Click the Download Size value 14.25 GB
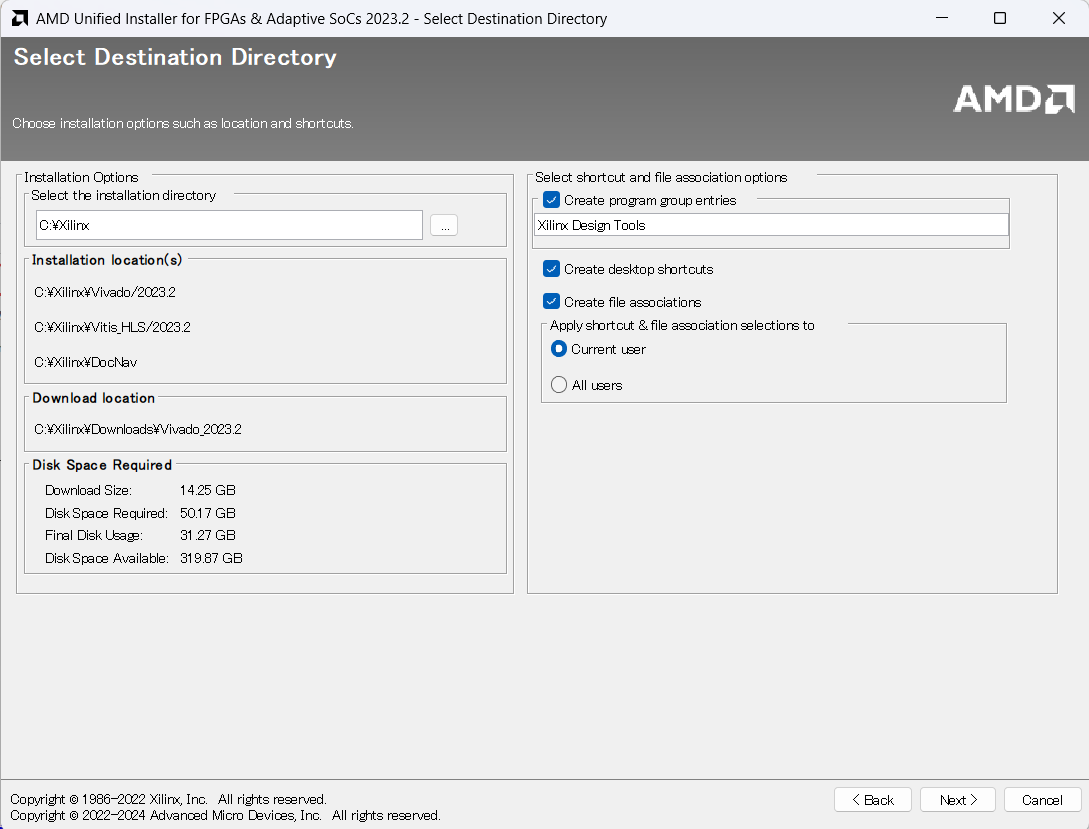 [x=208, y=490]
